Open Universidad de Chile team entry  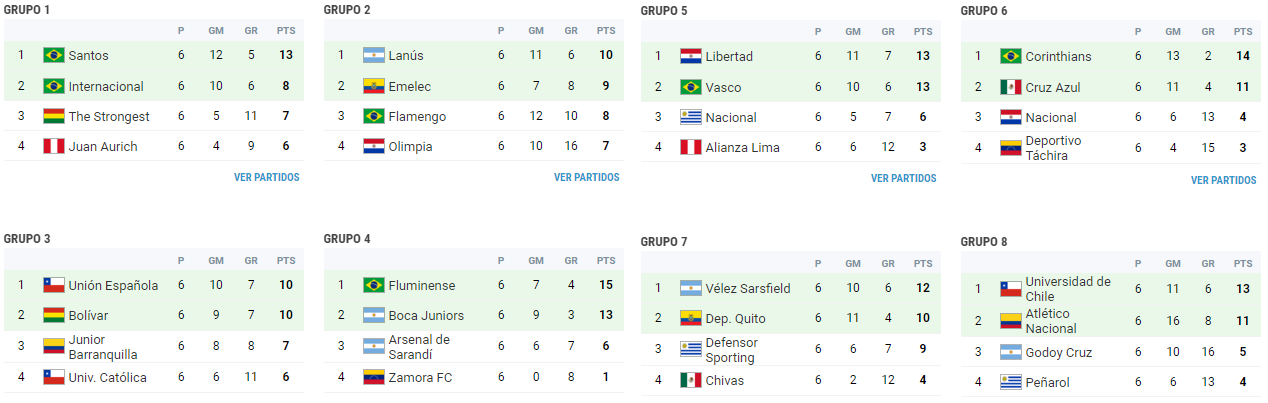pos(1068,288)
